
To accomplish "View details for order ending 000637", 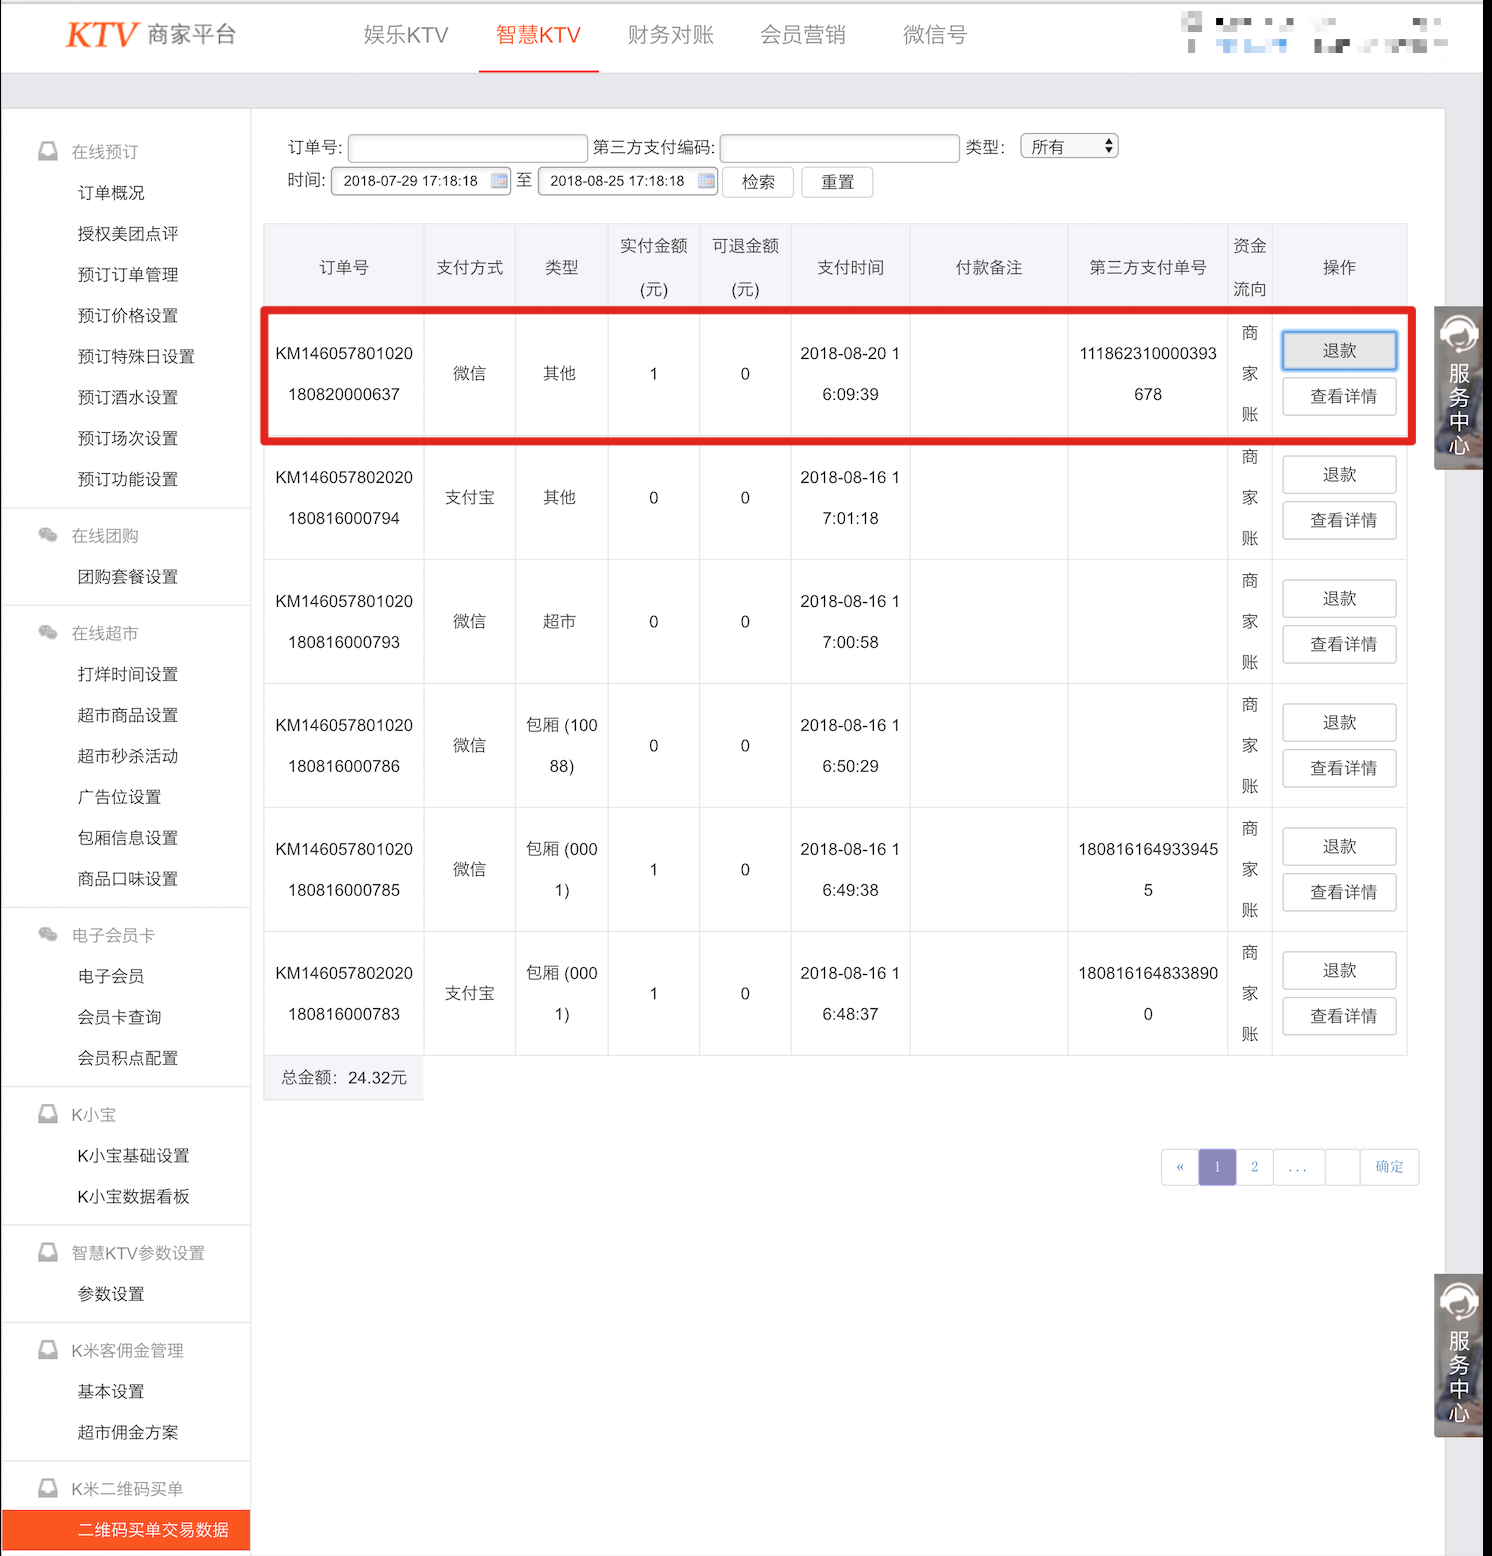I will pyautogui.click(x=1339, y=397).
